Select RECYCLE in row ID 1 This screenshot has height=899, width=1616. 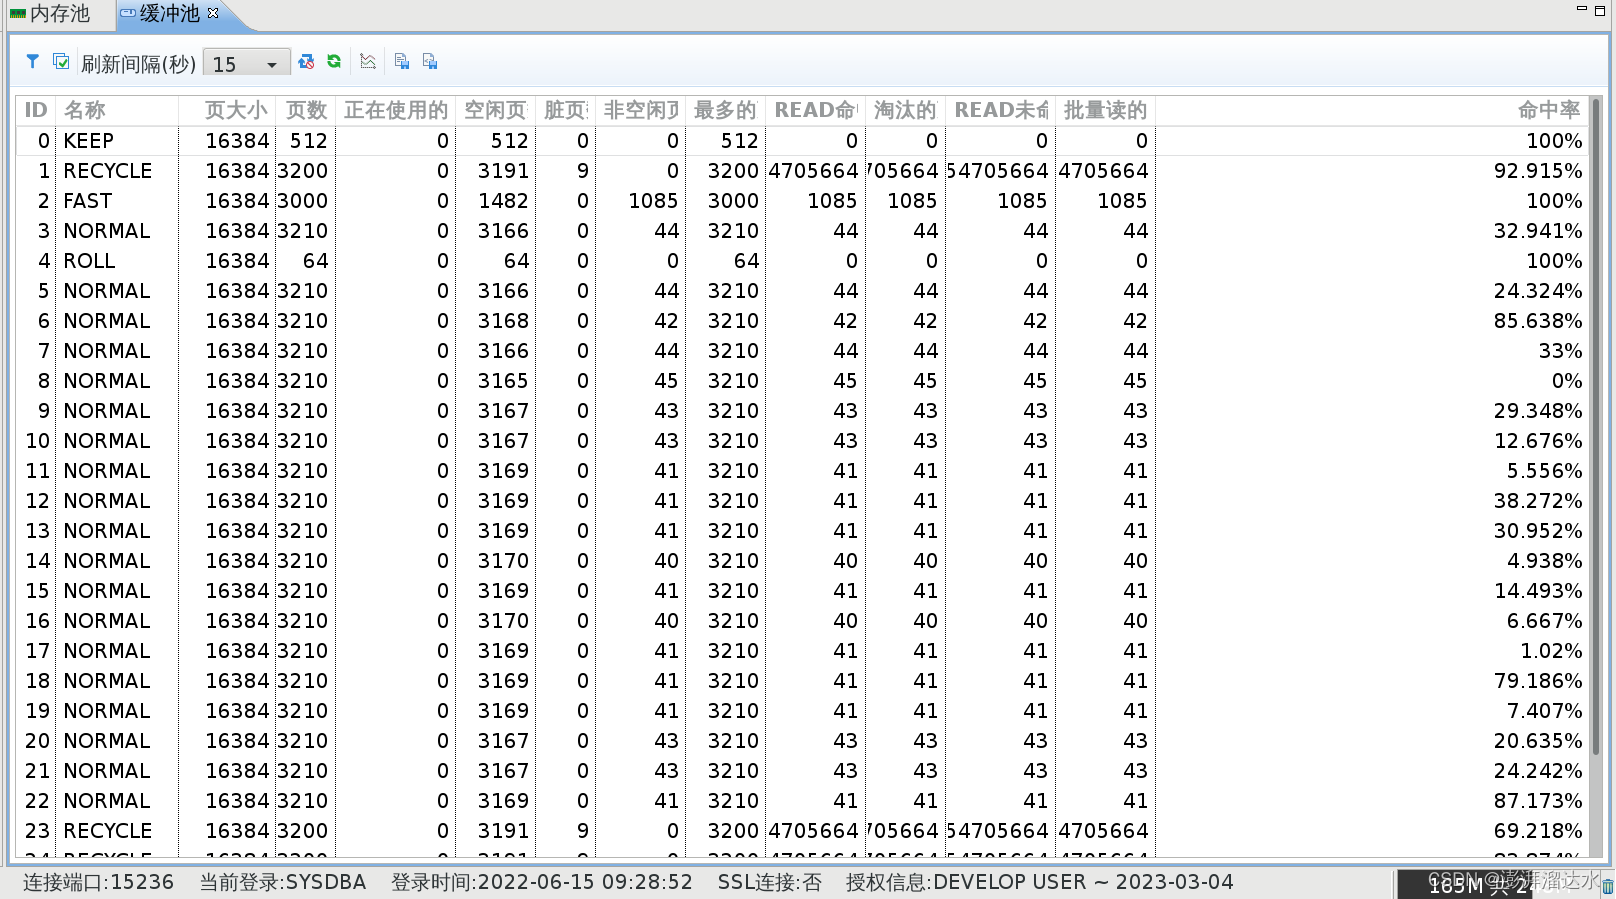click(107, 171)
